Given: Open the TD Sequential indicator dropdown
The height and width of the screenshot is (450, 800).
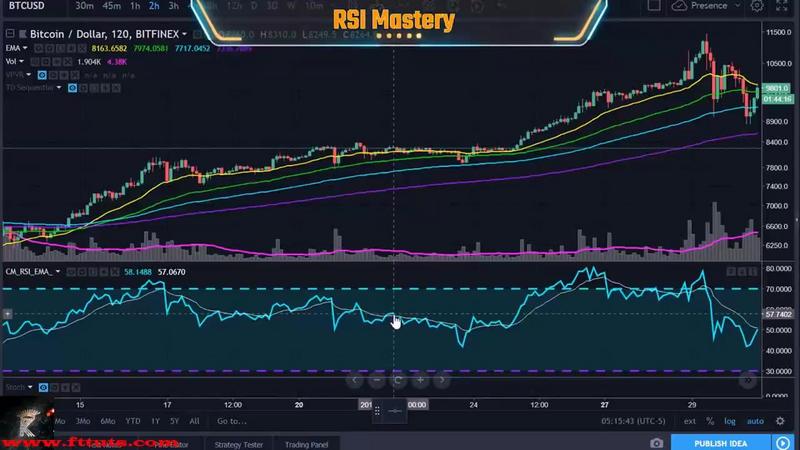Looking at the screenshot, I should (x=59, y=88).
